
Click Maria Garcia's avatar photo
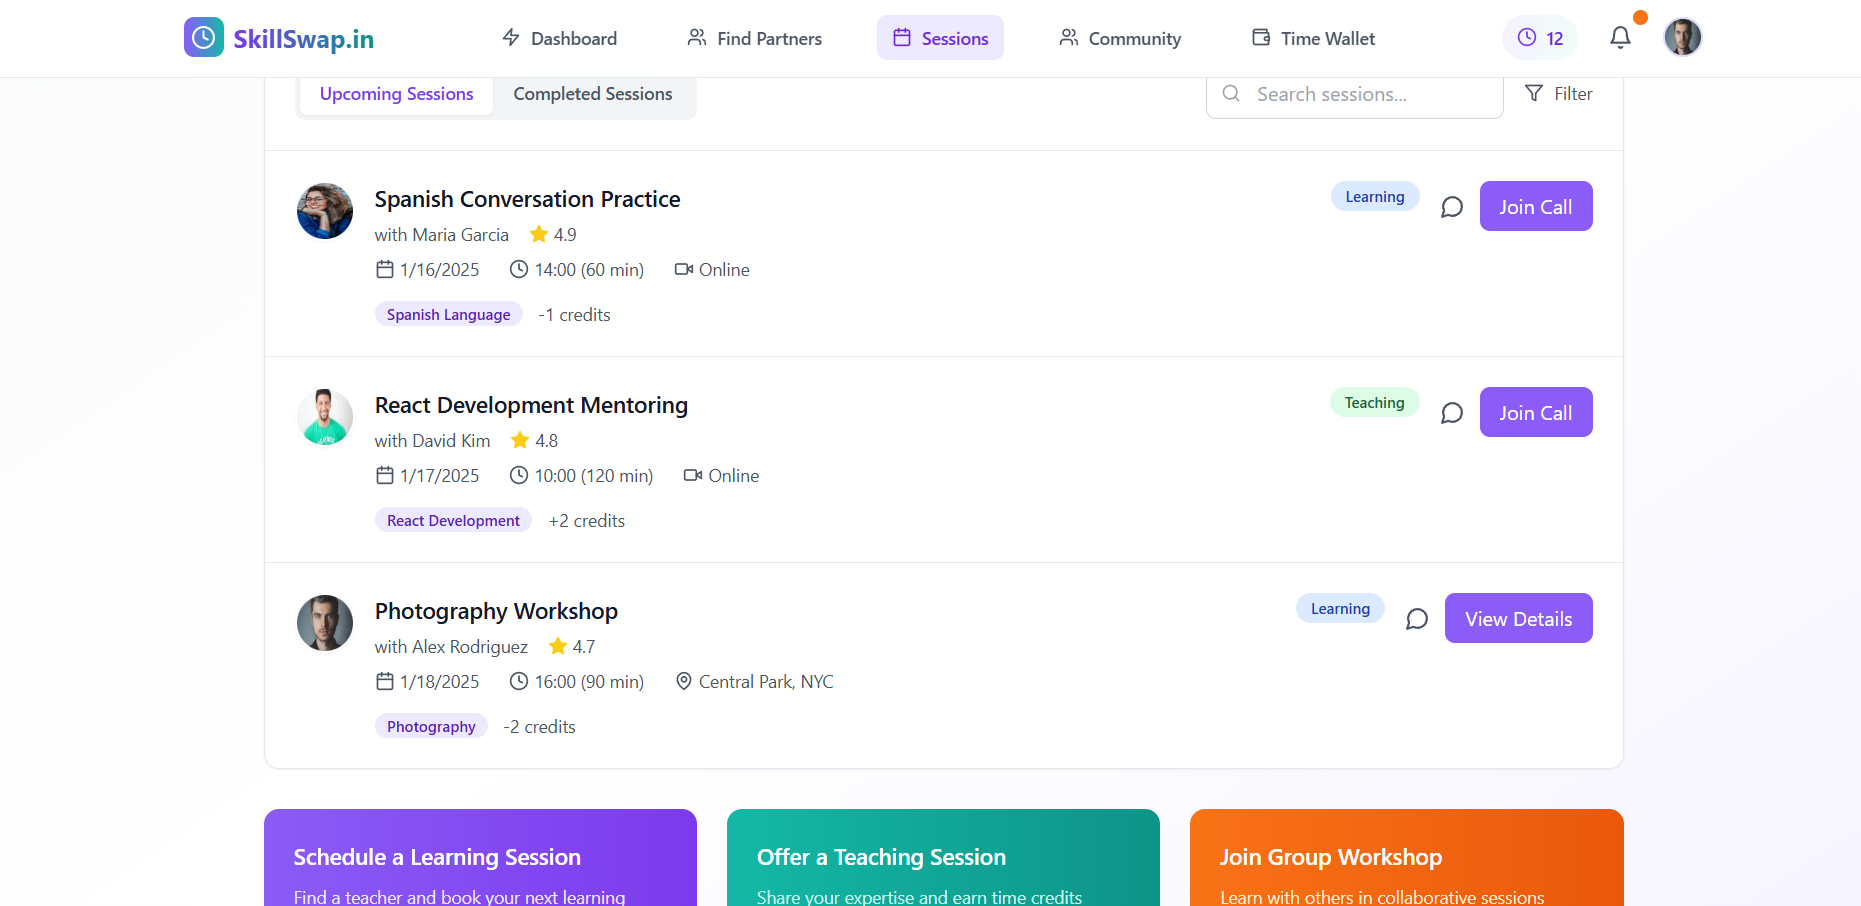pyautogui.click(x=325, y=211)
